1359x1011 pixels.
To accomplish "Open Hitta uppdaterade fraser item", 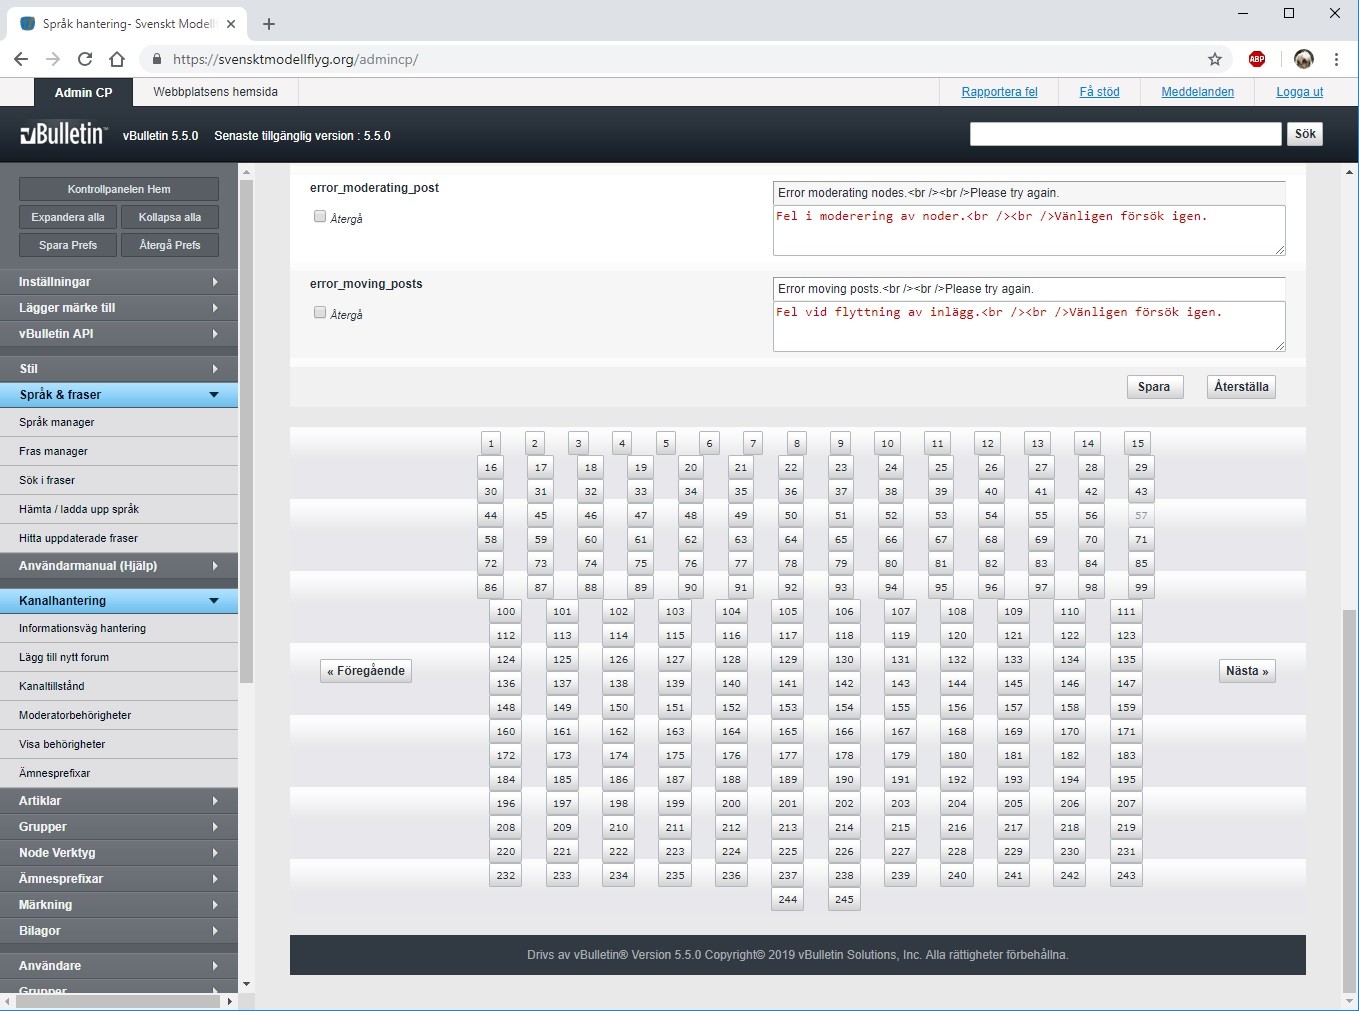I will [119, 538].
